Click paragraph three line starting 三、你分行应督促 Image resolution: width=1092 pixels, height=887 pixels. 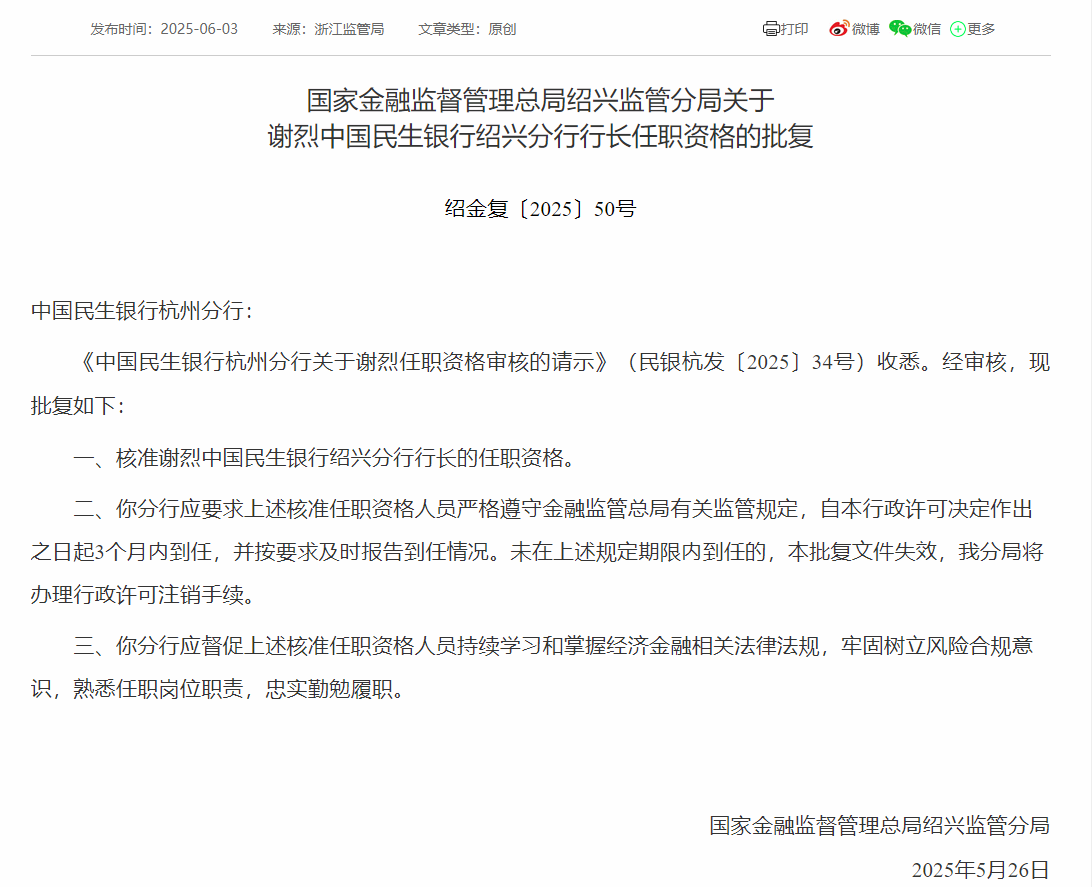pos(554,646)
